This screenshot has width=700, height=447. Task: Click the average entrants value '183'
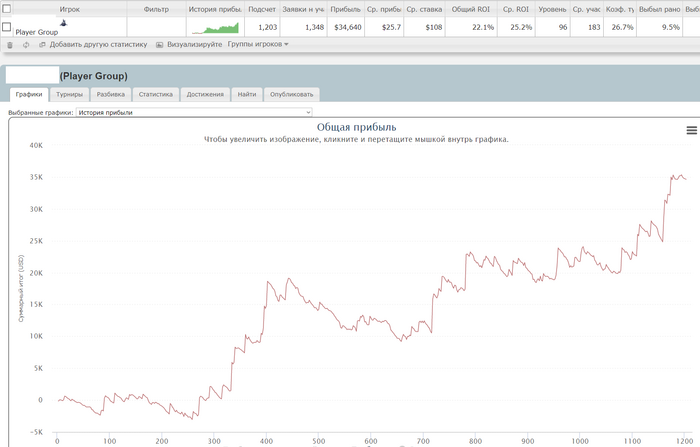594,27
